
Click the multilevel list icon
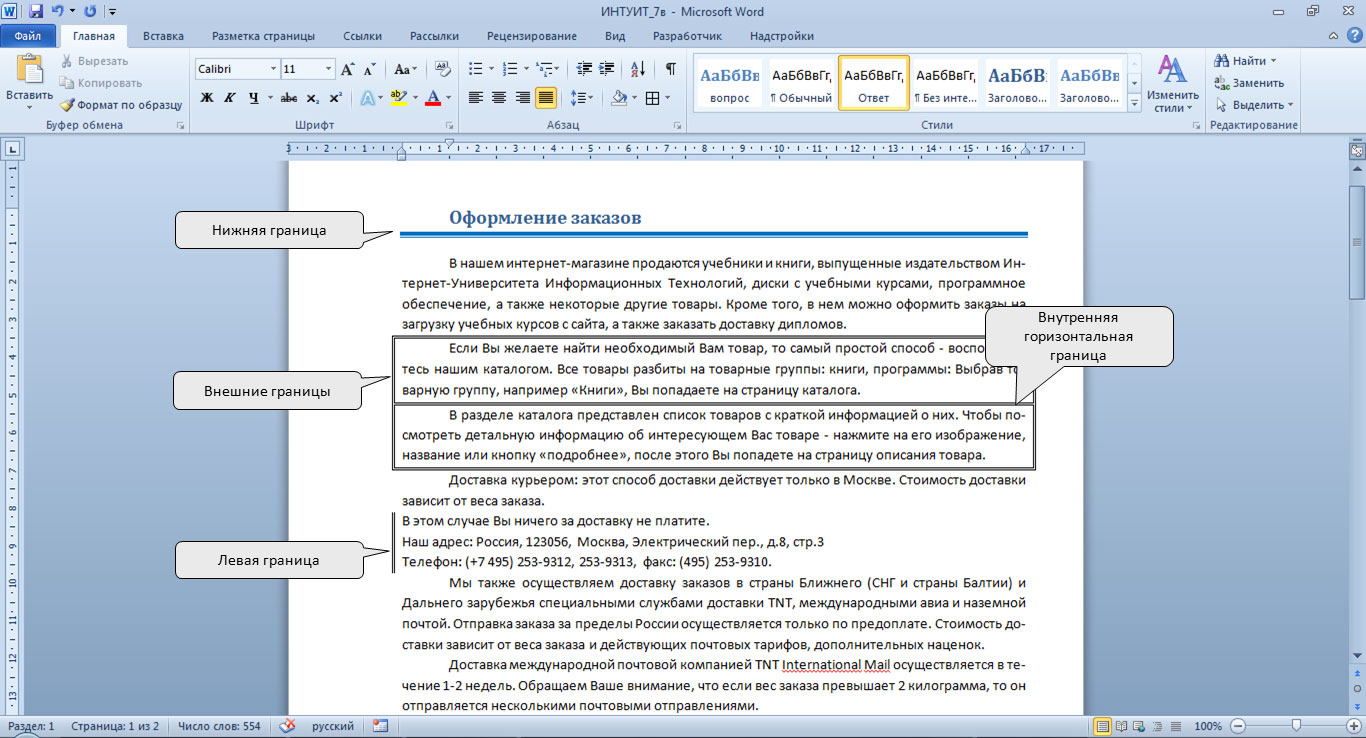[x=544, y=69]
